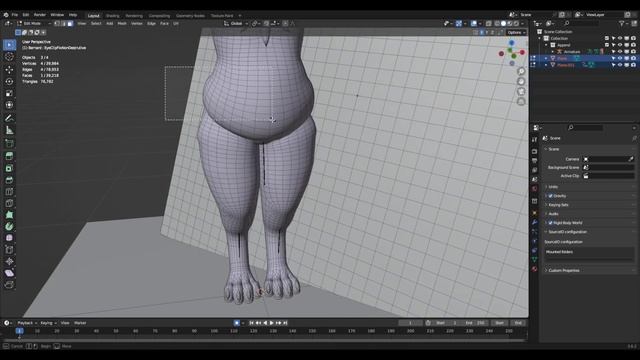
Task: Toggle the Rigid Body World checkbox
Action: pyautogui.click(x=551, y=223)
